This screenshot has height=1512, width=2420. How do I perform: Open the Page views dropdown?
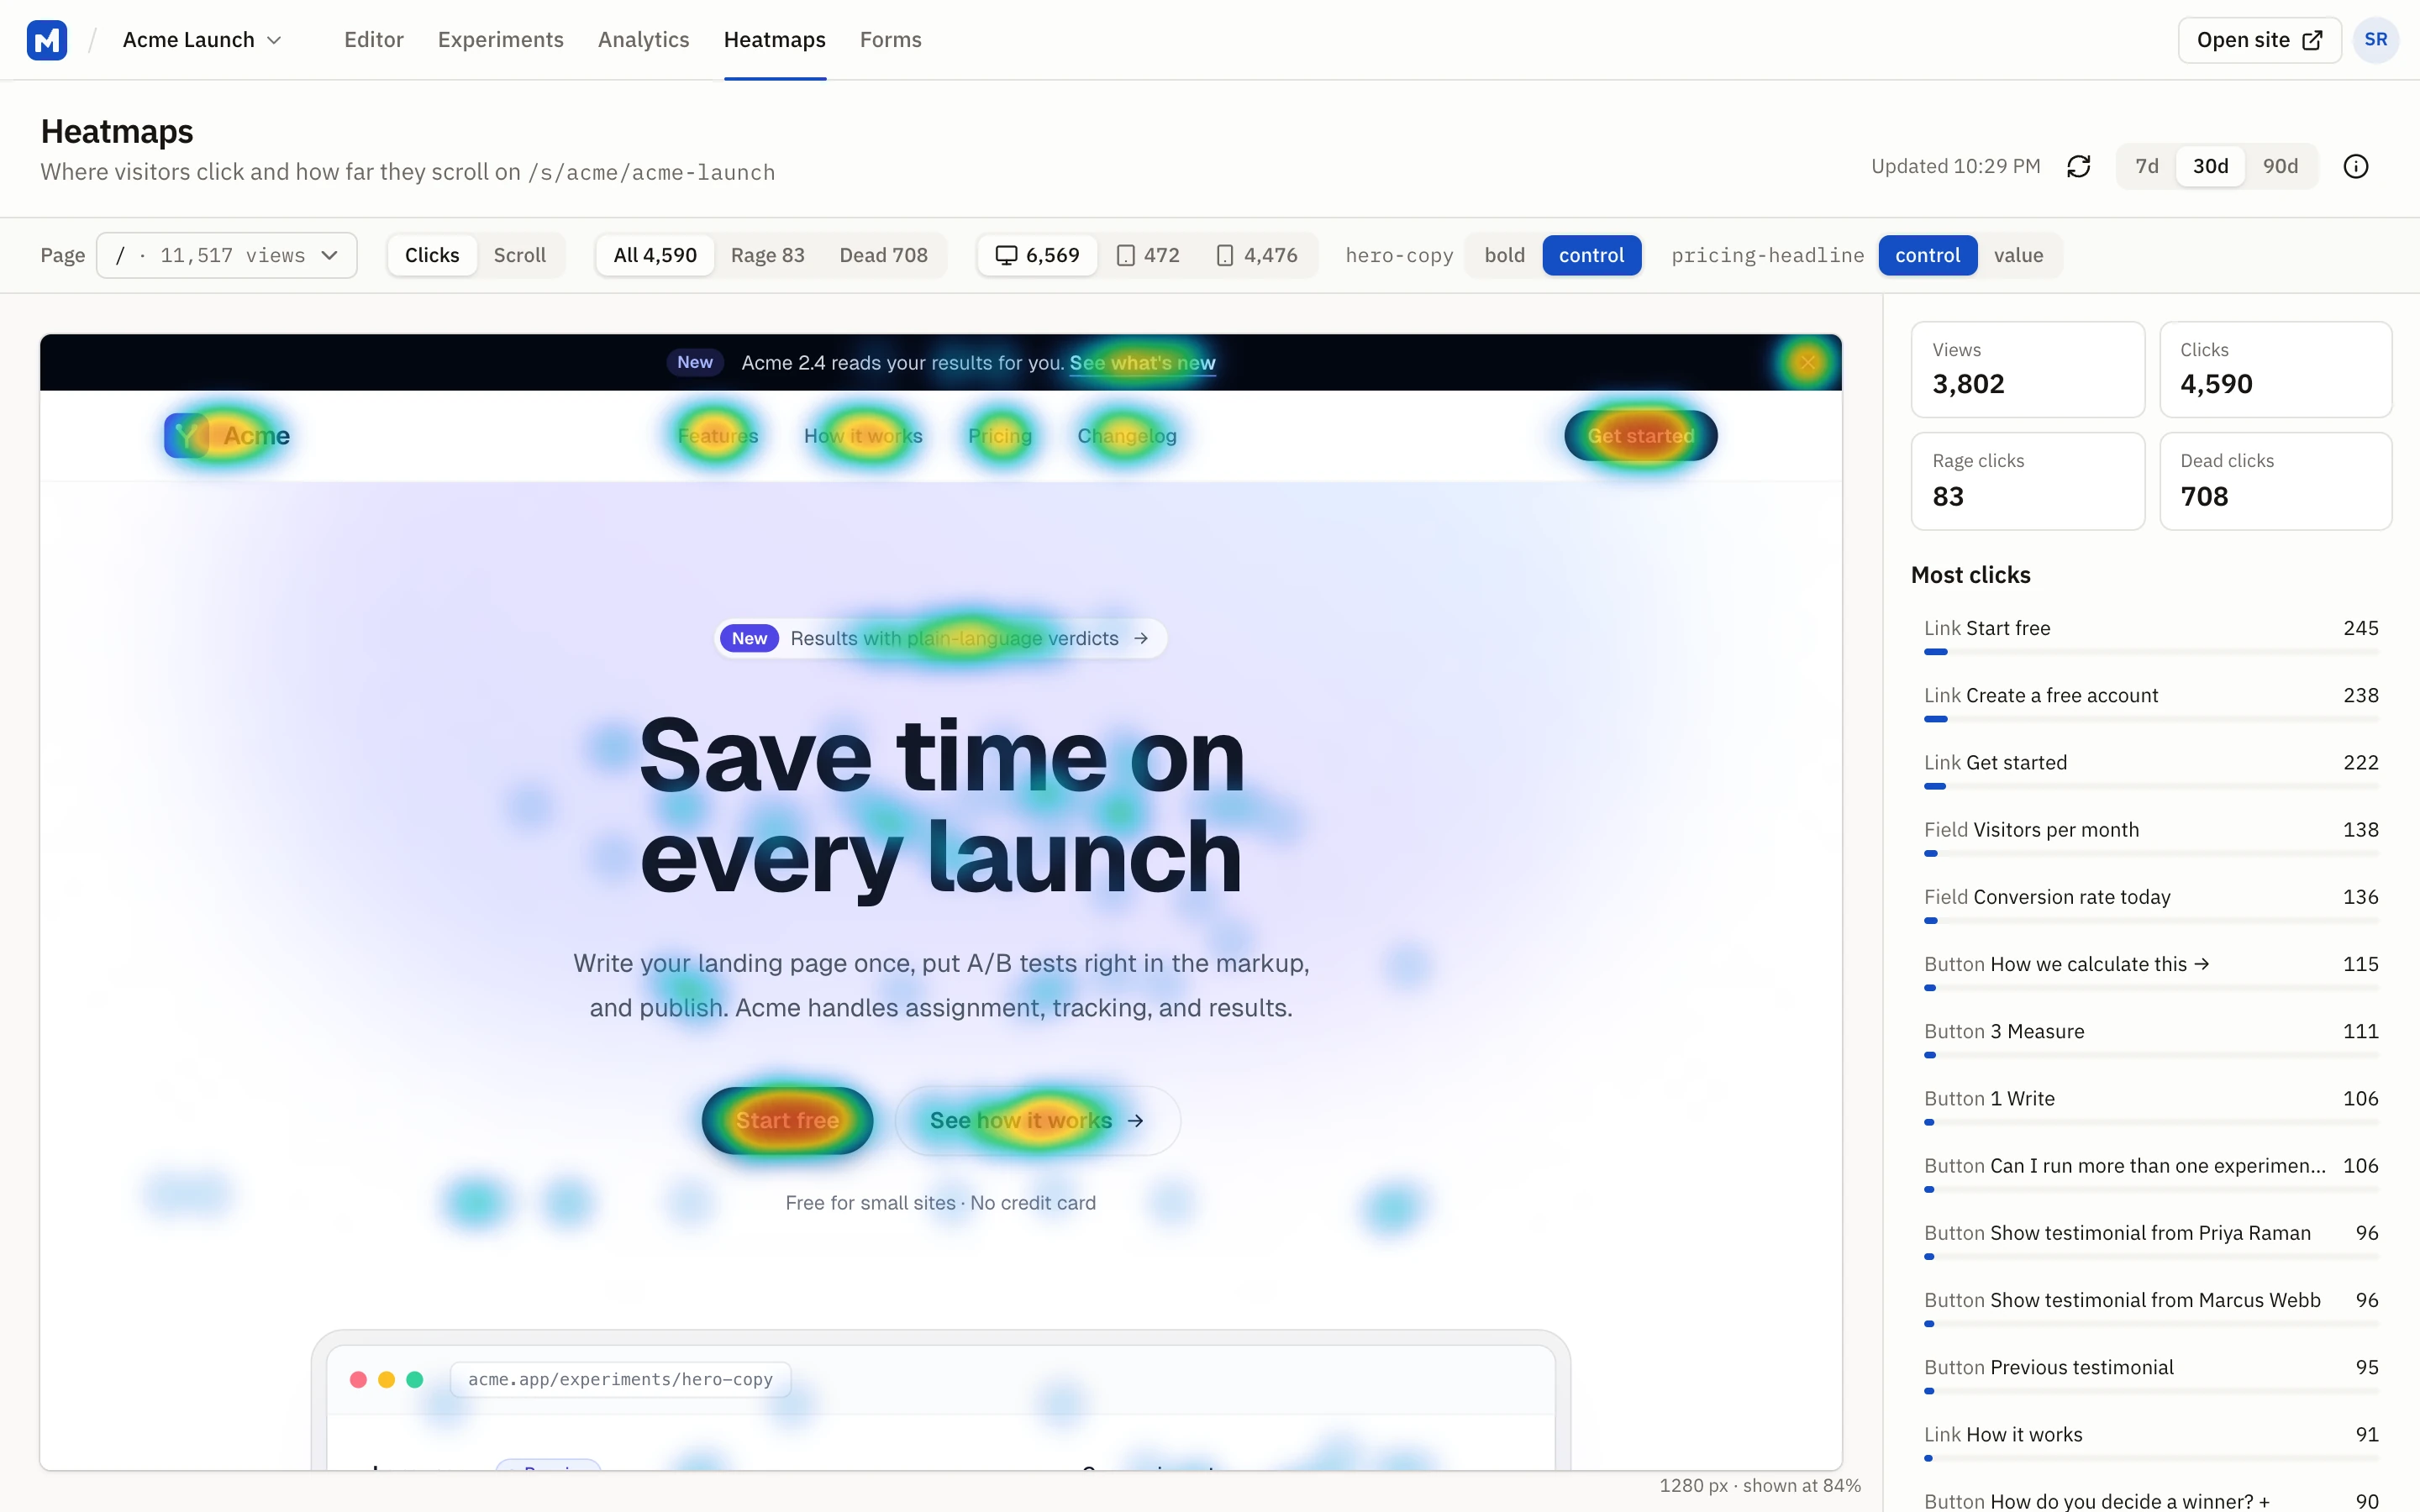point(227,255)
